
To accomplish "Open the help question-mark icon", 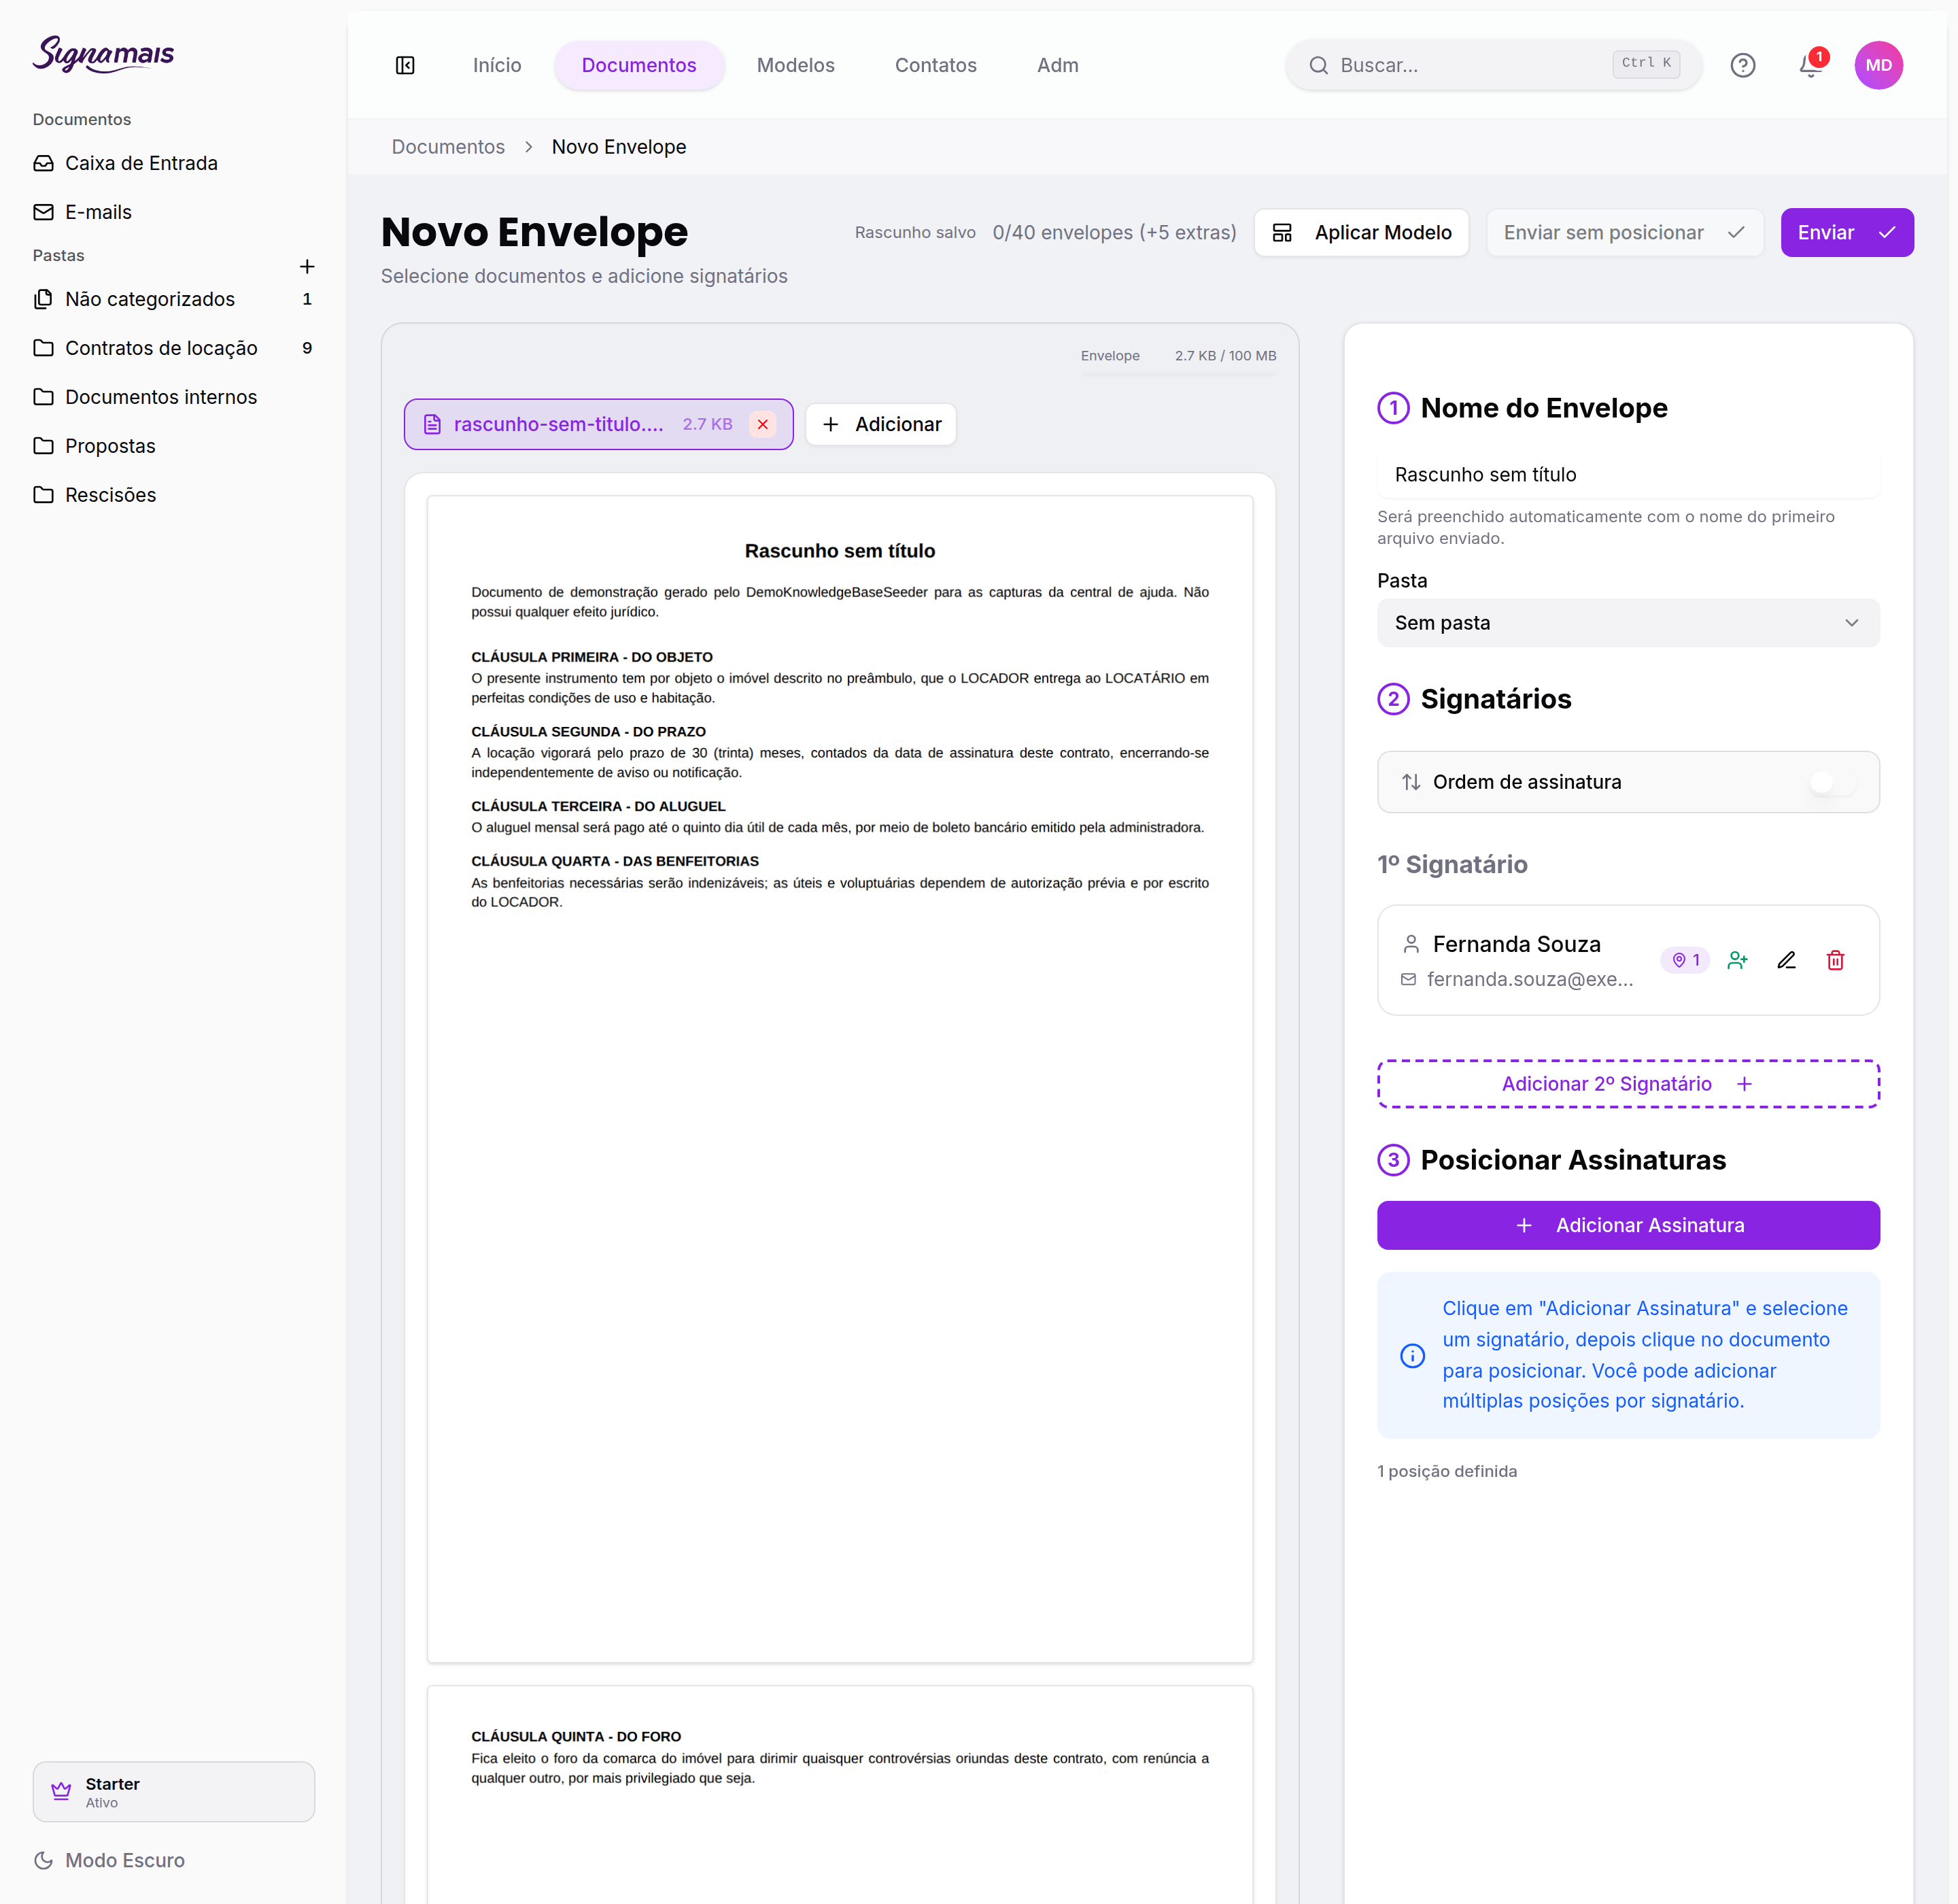I will pos(1742,65).
